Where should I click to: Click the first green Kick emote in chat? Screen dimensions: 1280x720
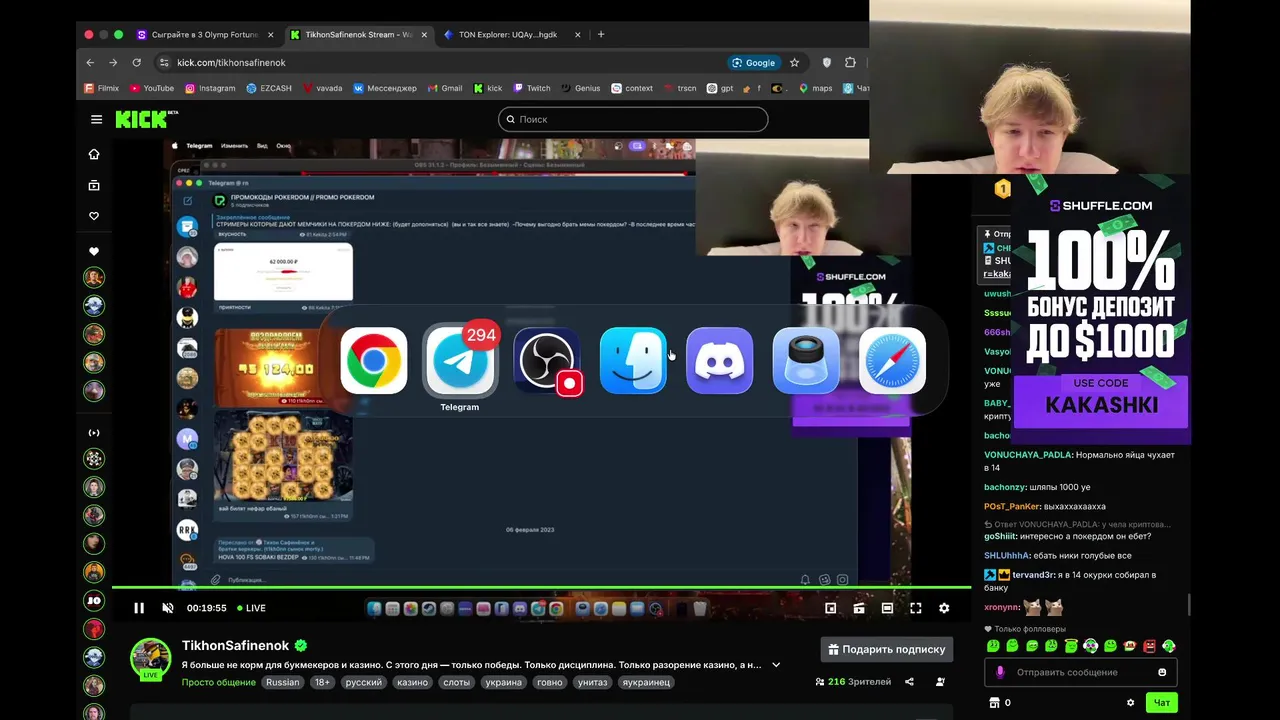click(993, 646)
